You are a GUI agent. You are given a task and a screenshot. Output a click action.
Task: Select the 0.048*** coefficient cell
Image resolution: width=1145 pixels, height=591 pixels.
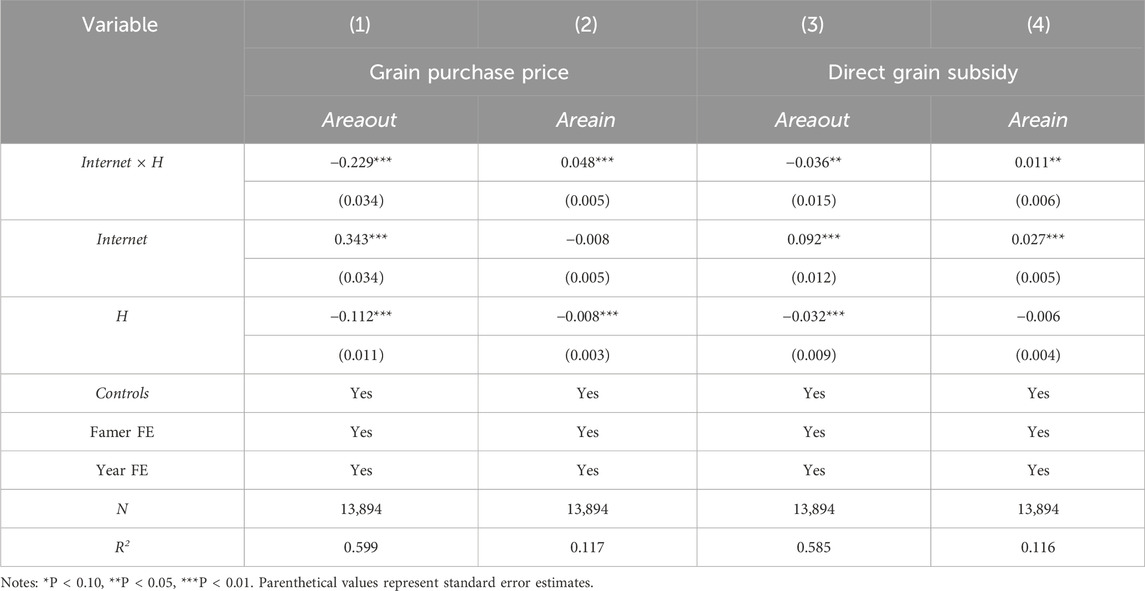point(587,162)
